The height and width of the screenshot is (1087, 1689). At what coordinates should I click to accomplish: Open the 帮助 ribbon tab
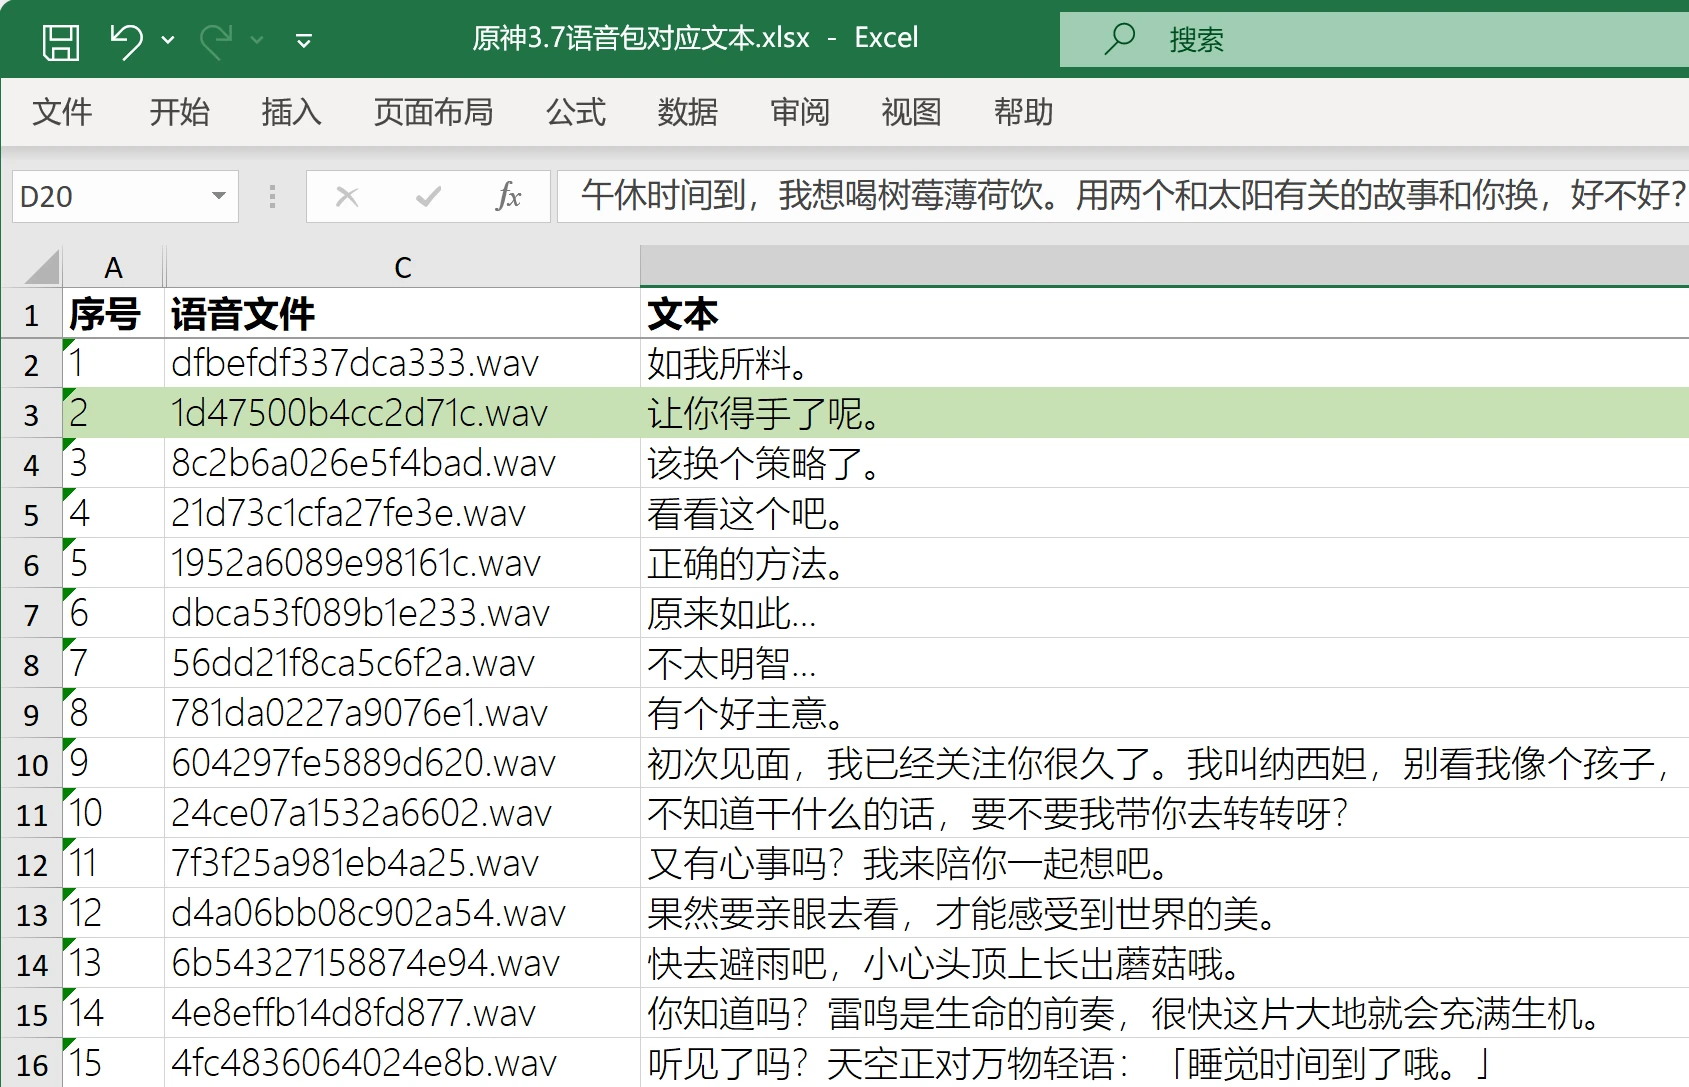pos(1023,112)
